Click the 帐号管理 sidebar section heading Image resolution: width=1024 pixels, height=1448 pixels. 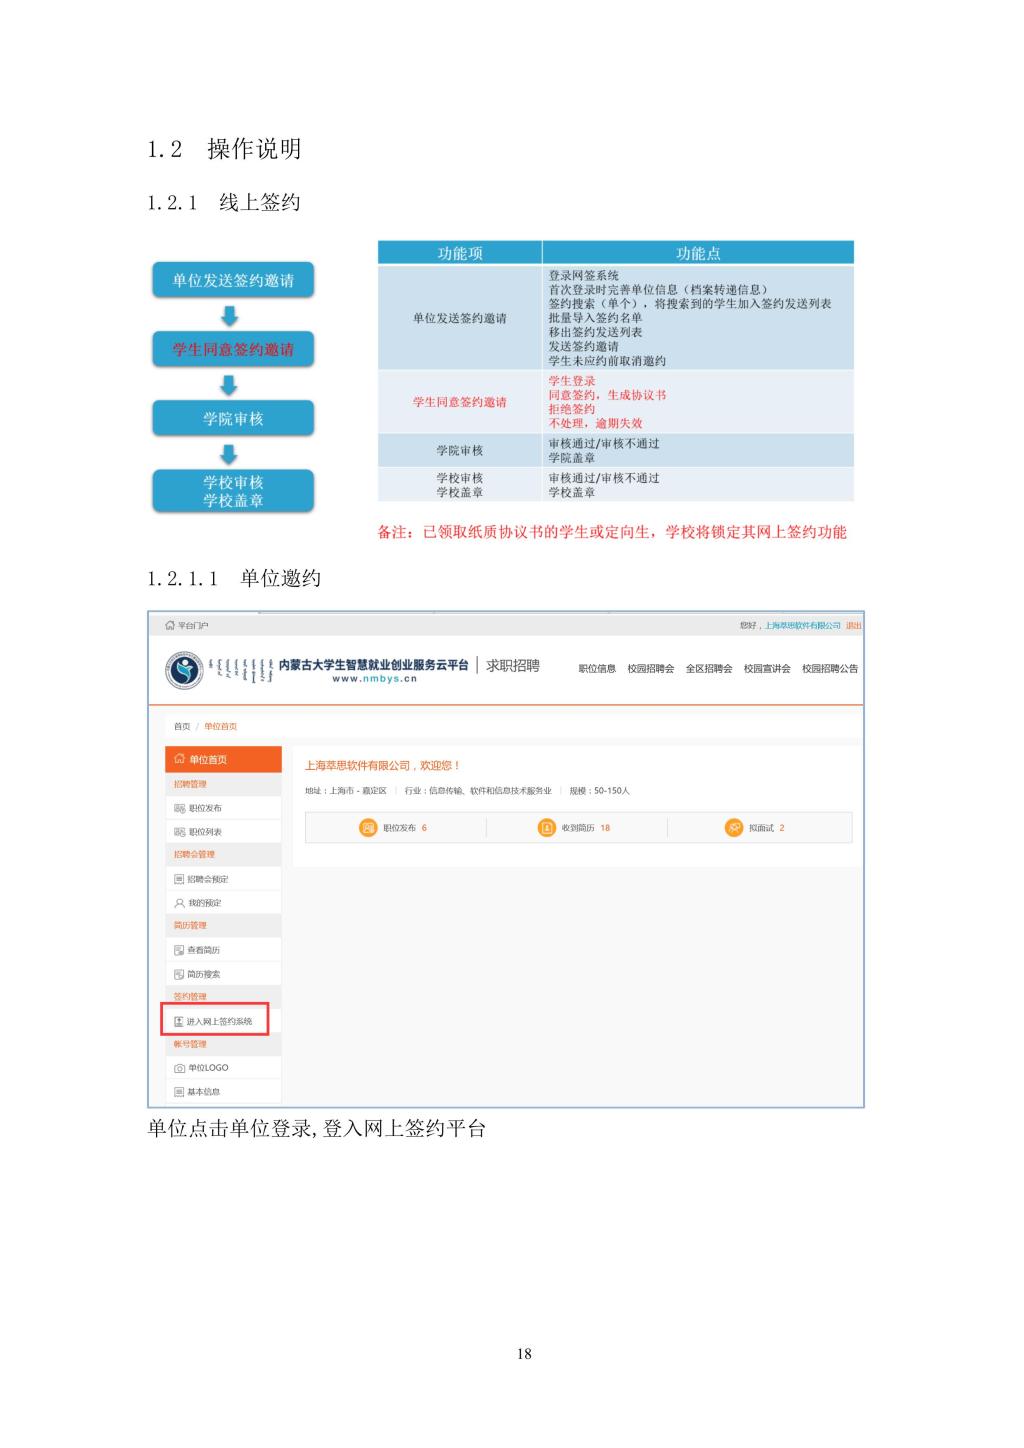223,1044
